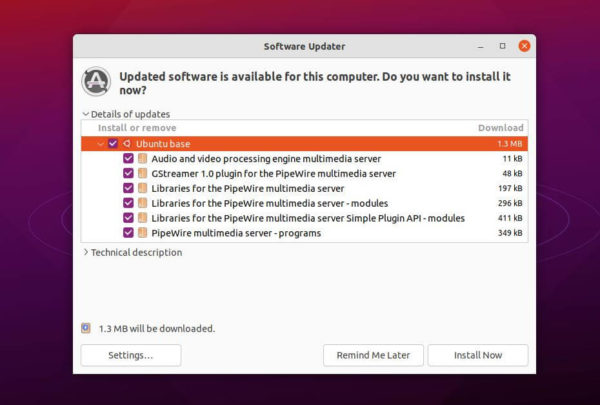Untick Libraries for the PipeWire multimedia server
Viewport: 600px width, 405px height.
[x=128, y=188]
